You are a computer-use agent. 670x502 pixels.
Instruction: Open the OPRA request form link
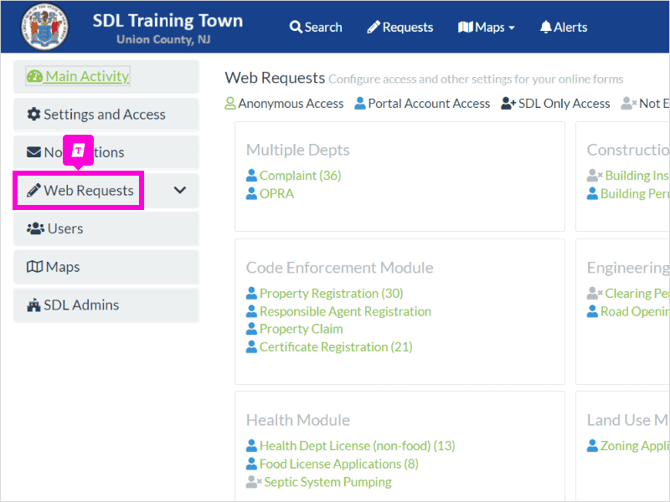[276, 194]
